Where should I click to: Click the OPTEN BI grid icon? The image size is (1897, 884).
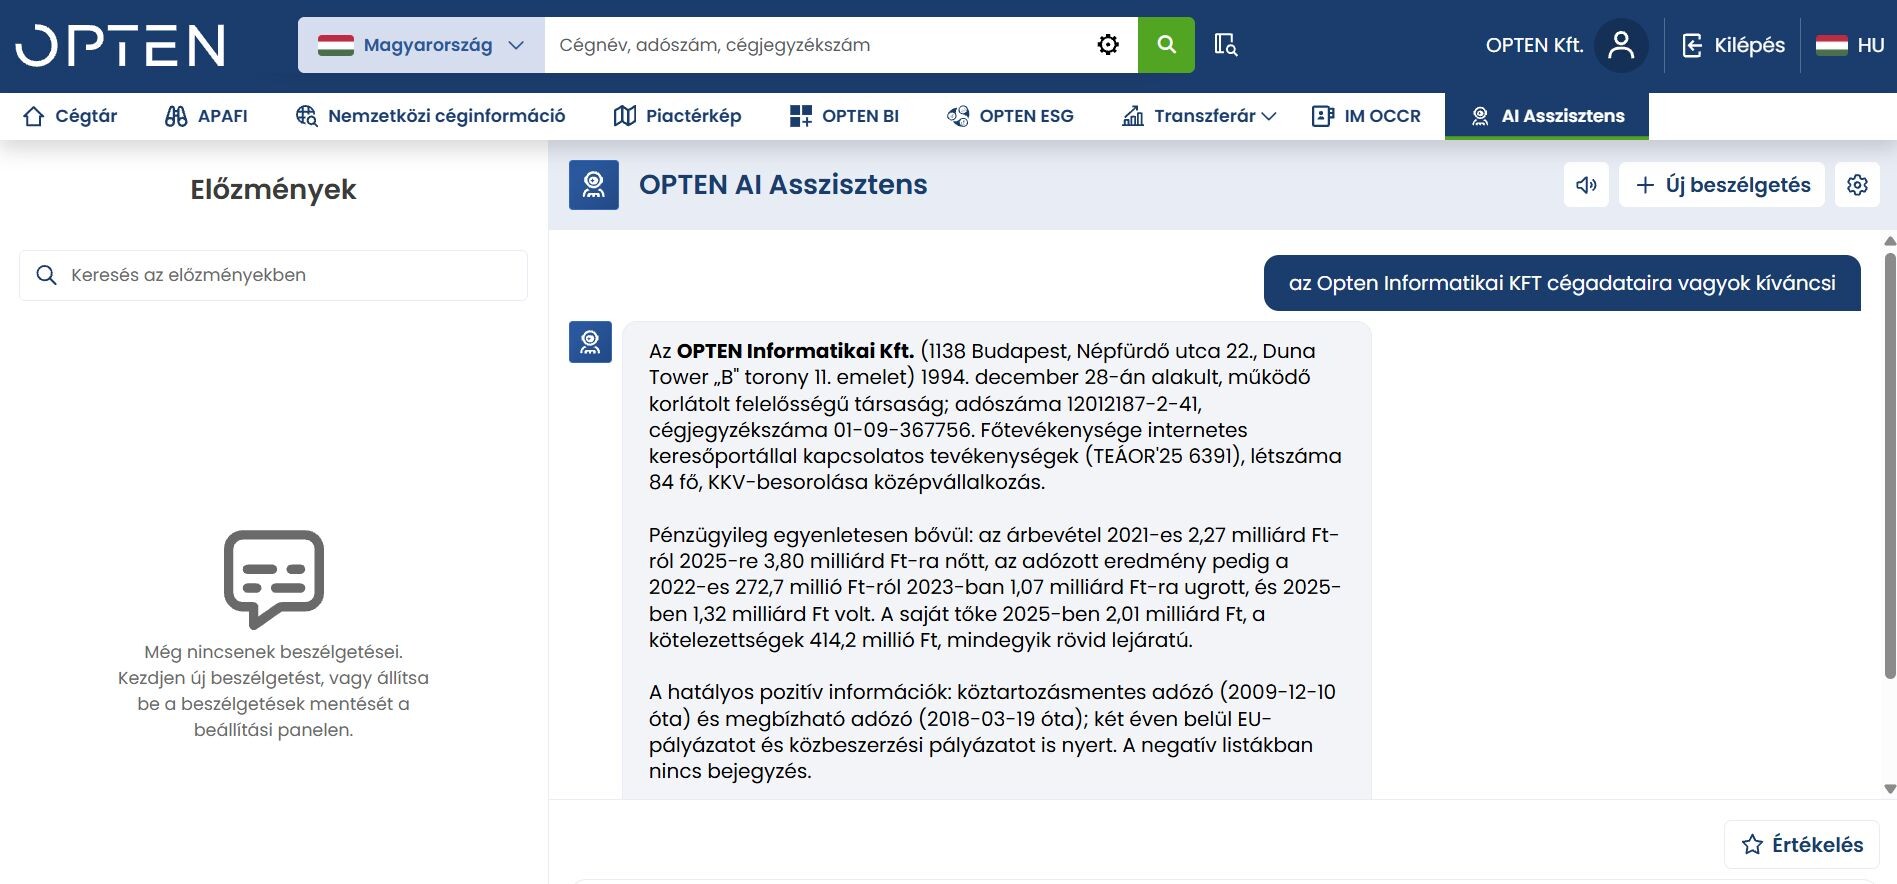pyautogui.click(x=800, y=116)
